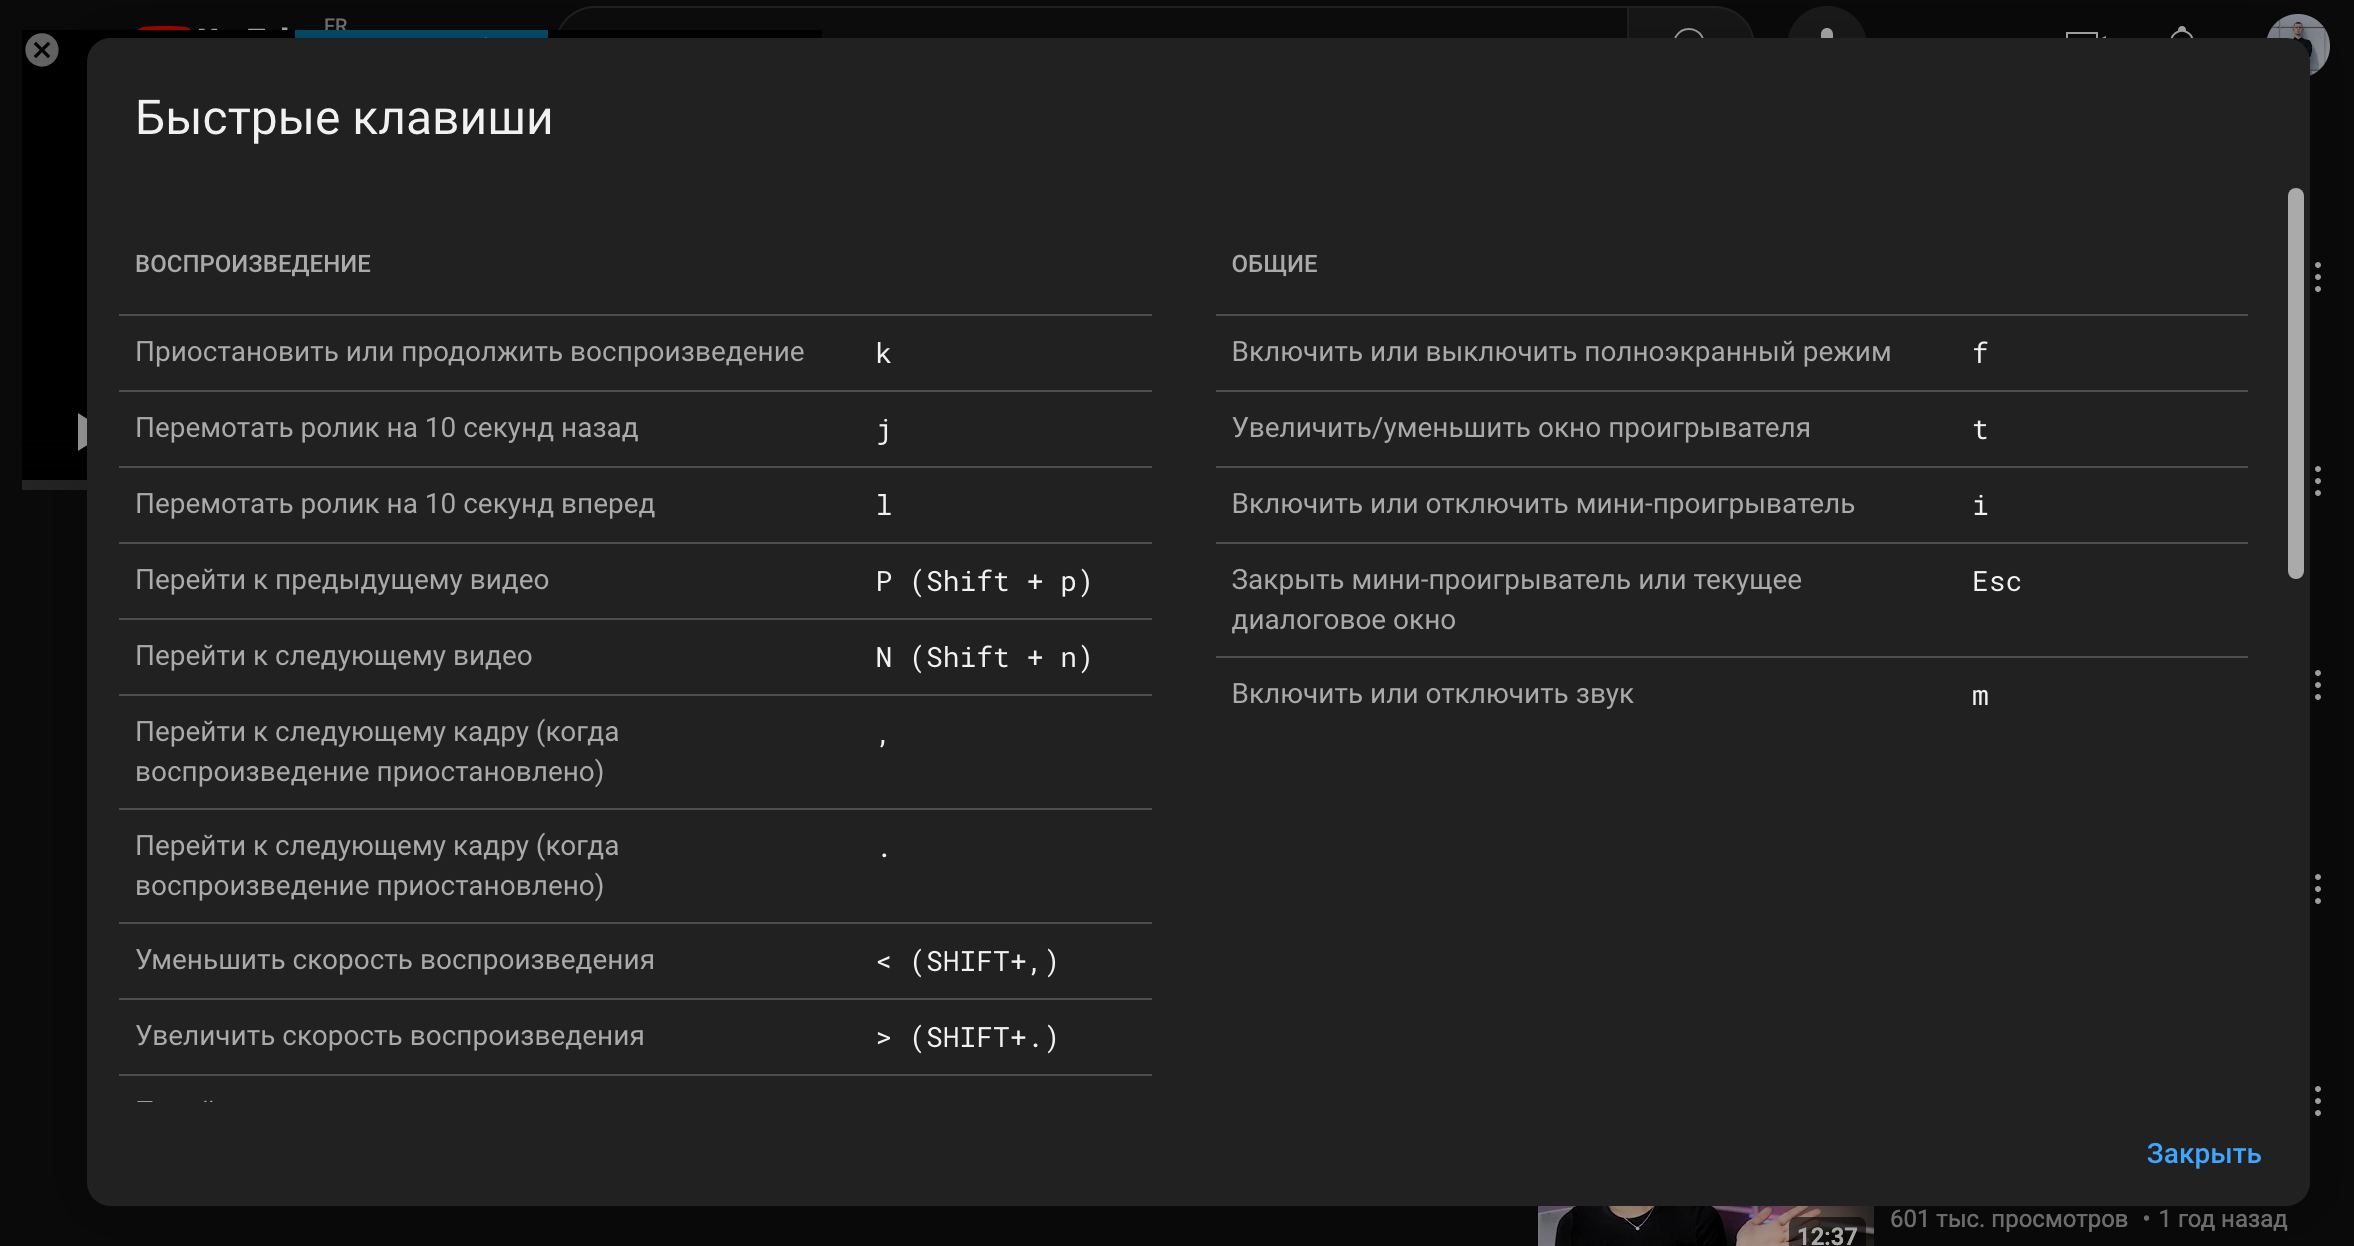Click the round X icon at top-left
This screenshot has width=2354, height=1246.
tap(42, 50)
